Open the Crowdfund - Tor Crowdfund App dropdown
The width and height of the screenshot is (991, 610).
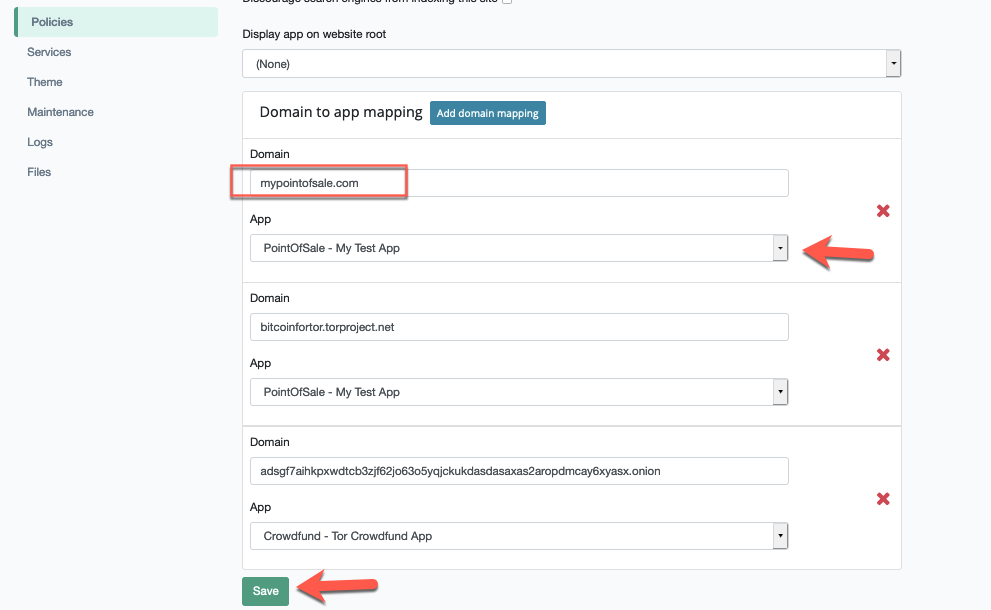point(519,536)
